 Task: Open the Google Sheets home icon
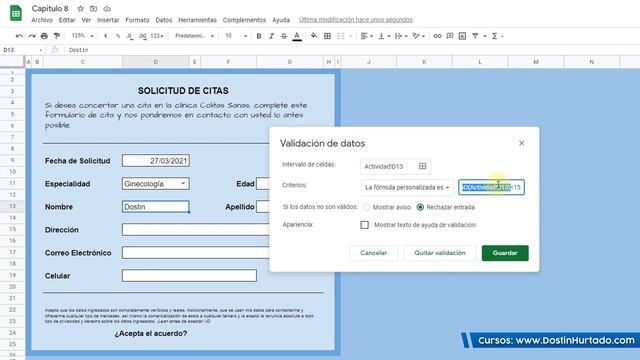tap(16, 13)
